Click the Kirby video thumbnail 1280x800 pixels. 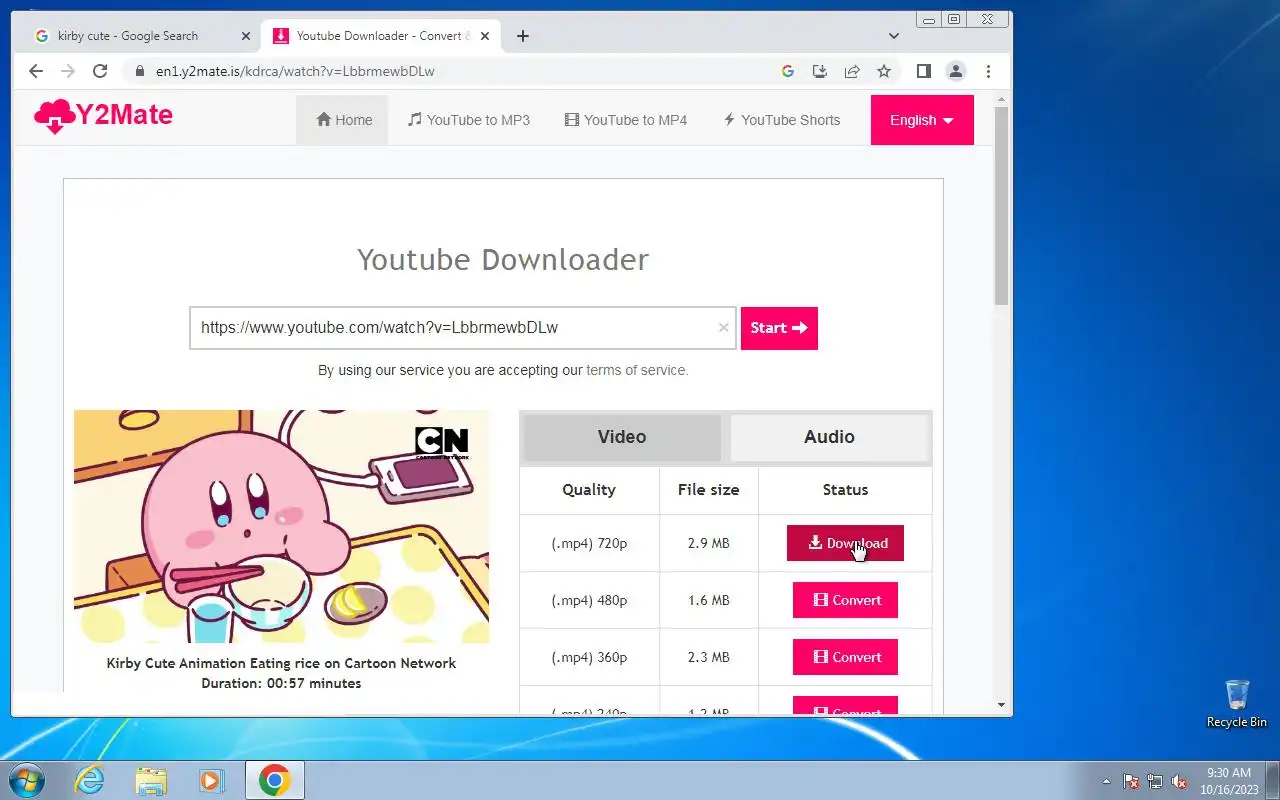point(281,526)
